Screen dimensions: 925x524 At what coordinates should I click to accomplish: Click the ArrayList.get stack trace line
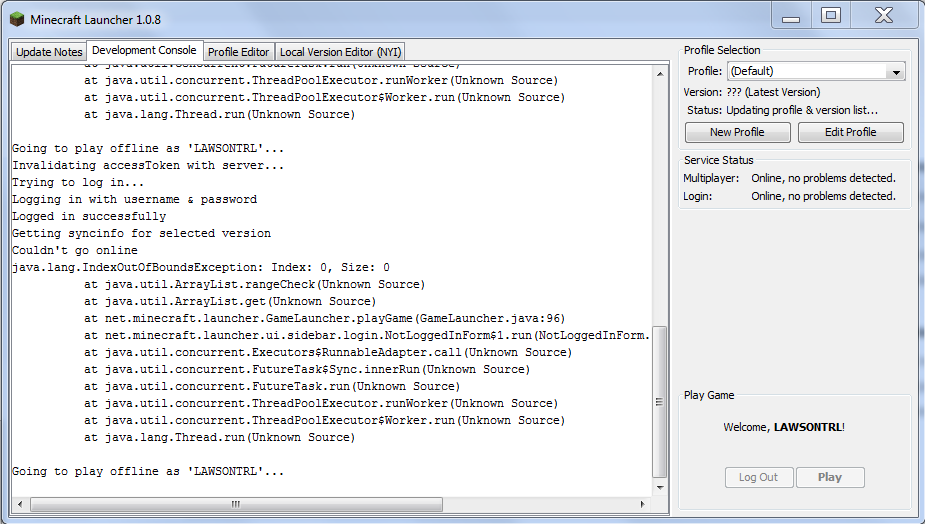tap(230, 302)
